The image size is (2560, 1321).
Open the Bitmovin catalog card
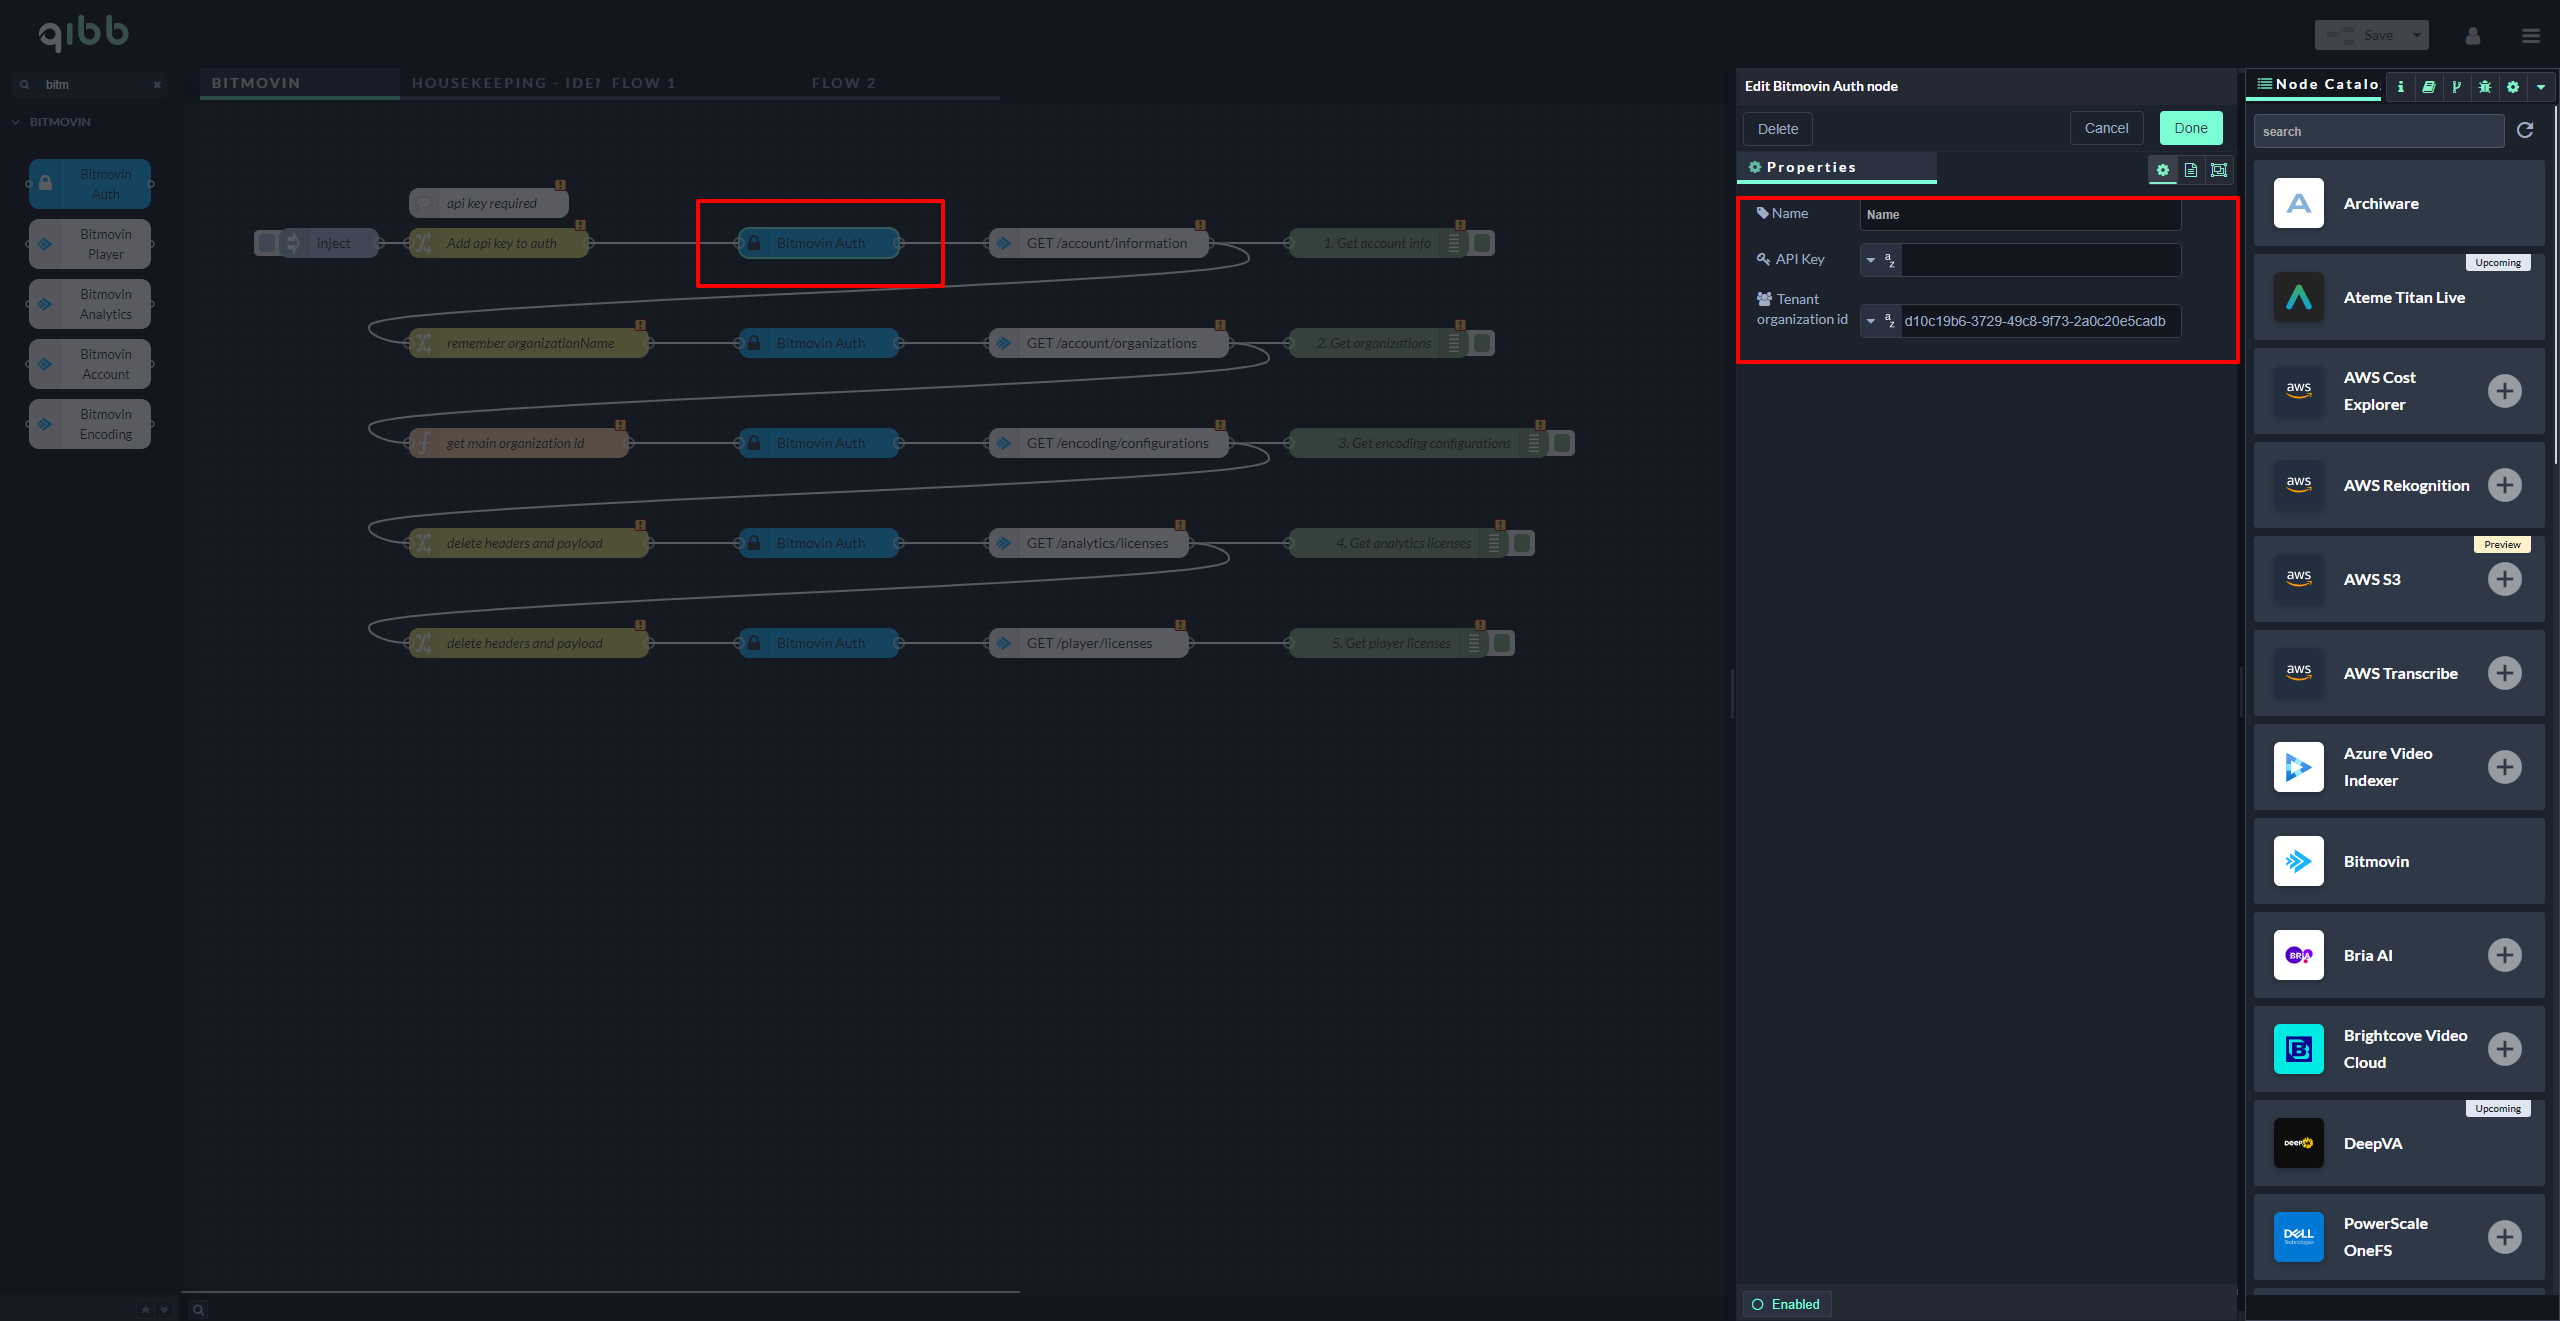click(2398, 861)
